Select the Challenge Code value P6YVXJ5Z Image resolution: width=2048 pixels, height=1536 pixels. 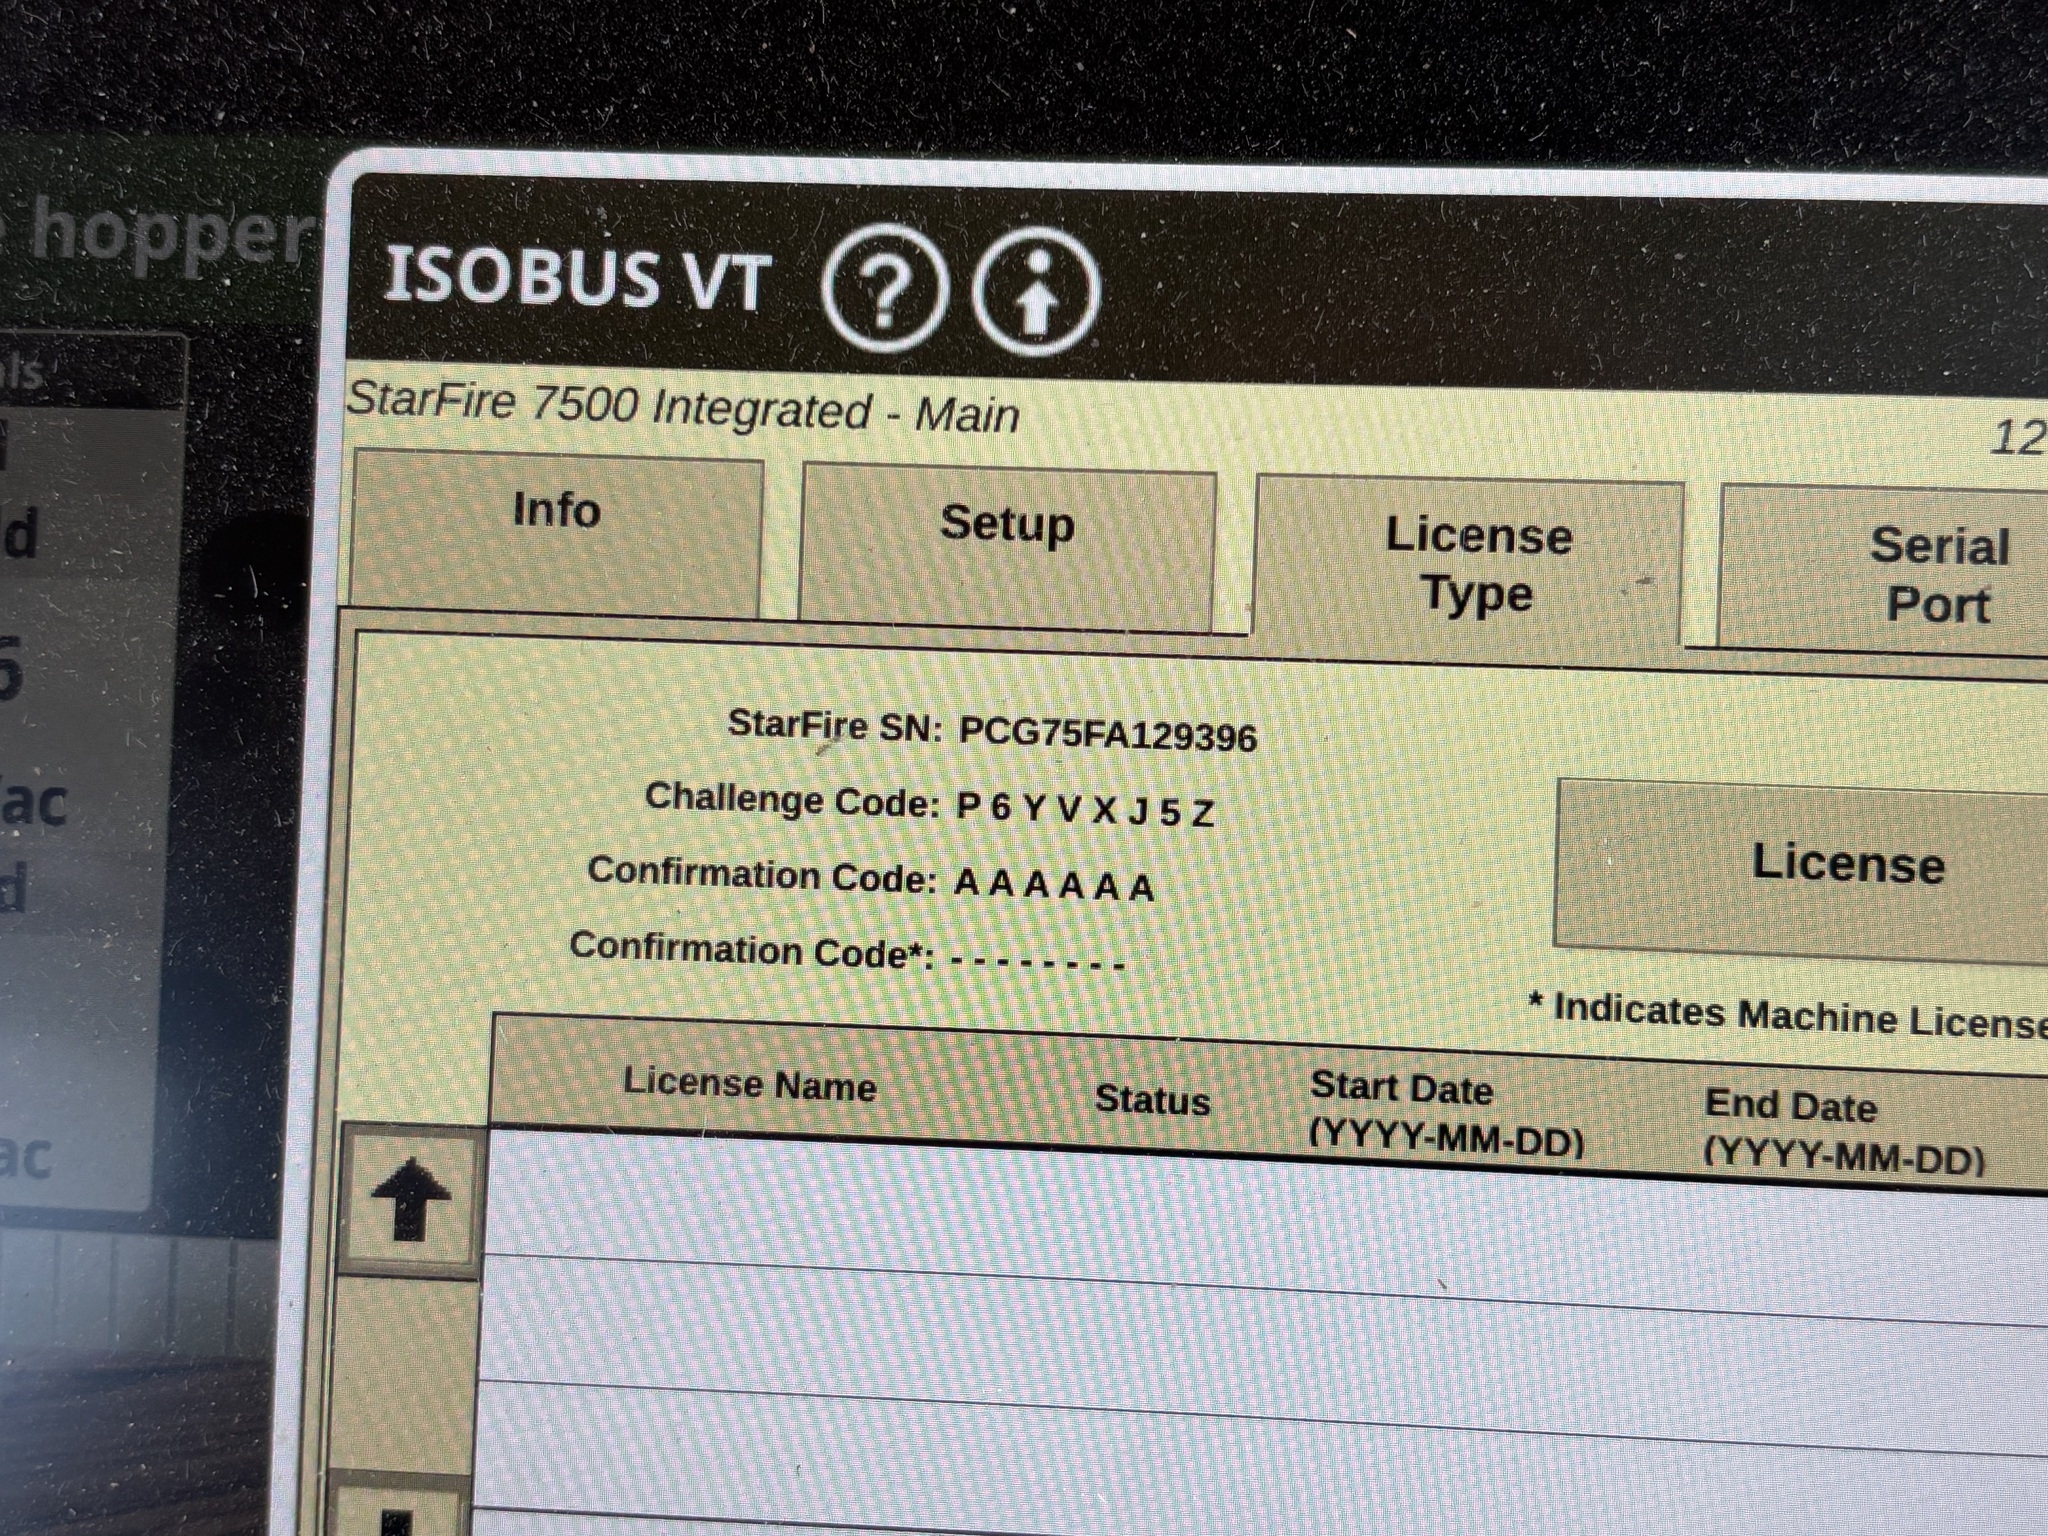(x=1085, y=809)
